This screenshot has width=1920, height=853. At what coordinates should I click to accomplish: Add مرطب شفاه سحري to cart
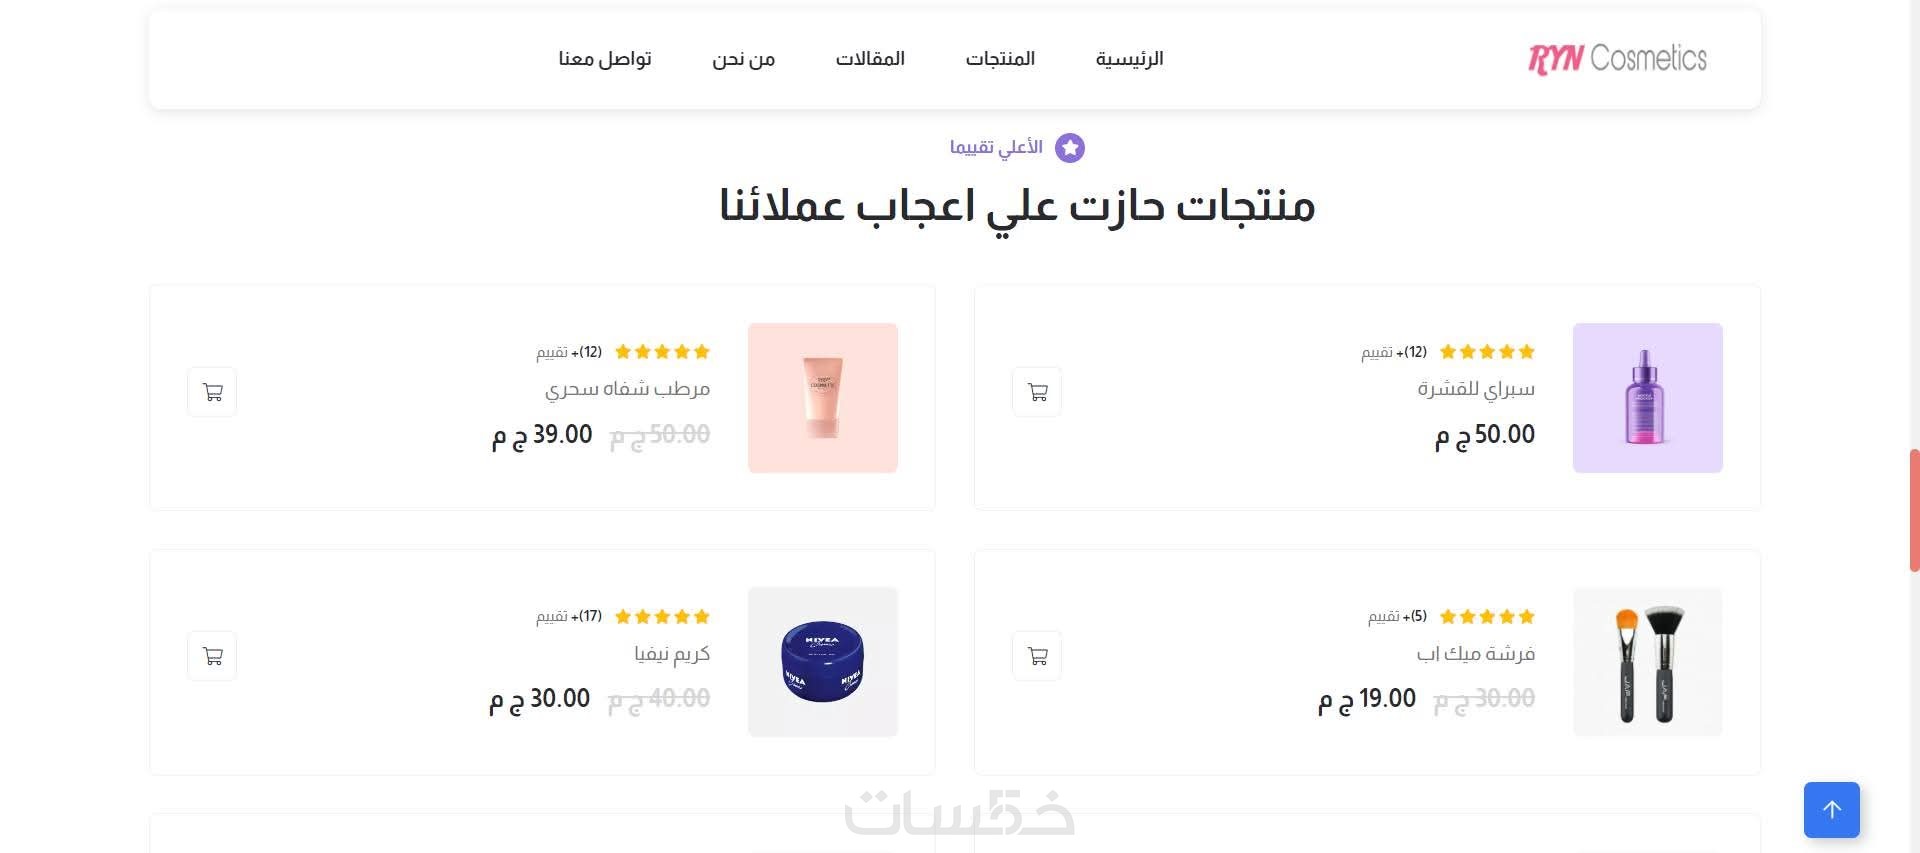pyautogui.click(x=212, y=392)
